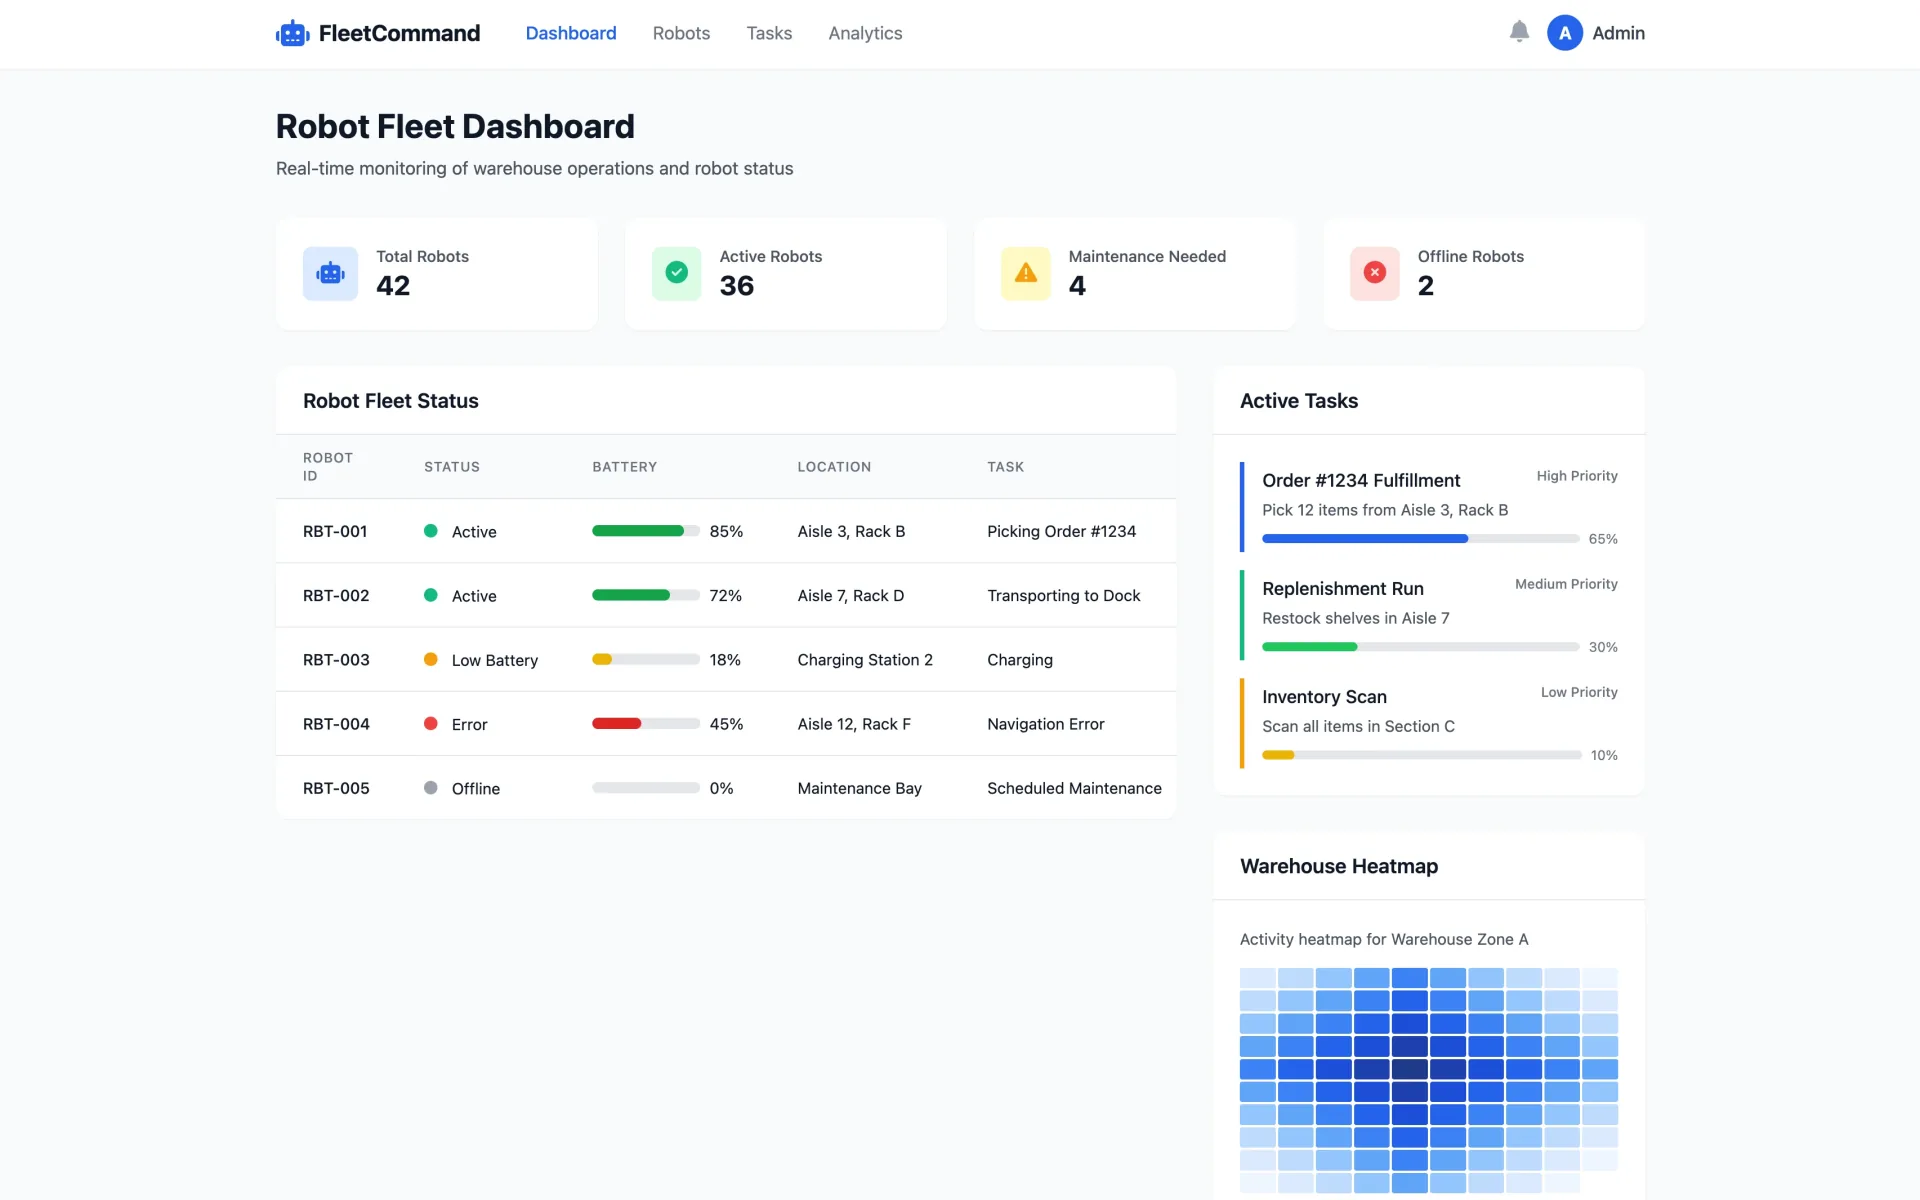Click the FleetCommand robot logo icon
The width and height of the screenshot is (1920, 1200).
(292, 33)
